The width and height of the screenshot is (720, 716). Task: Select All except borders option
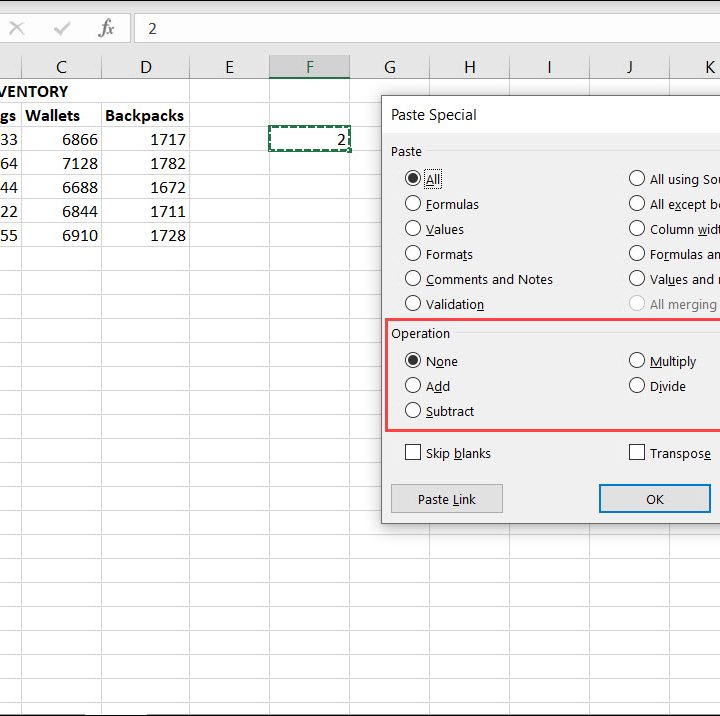pos(637,203)
